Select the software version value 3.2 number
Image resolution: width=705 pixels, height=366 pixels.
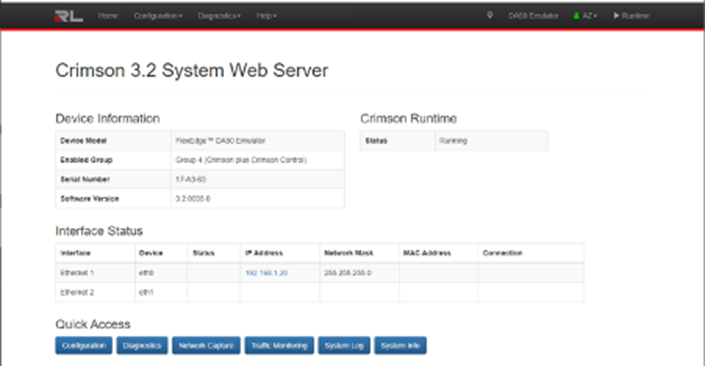tap(258, 199)
